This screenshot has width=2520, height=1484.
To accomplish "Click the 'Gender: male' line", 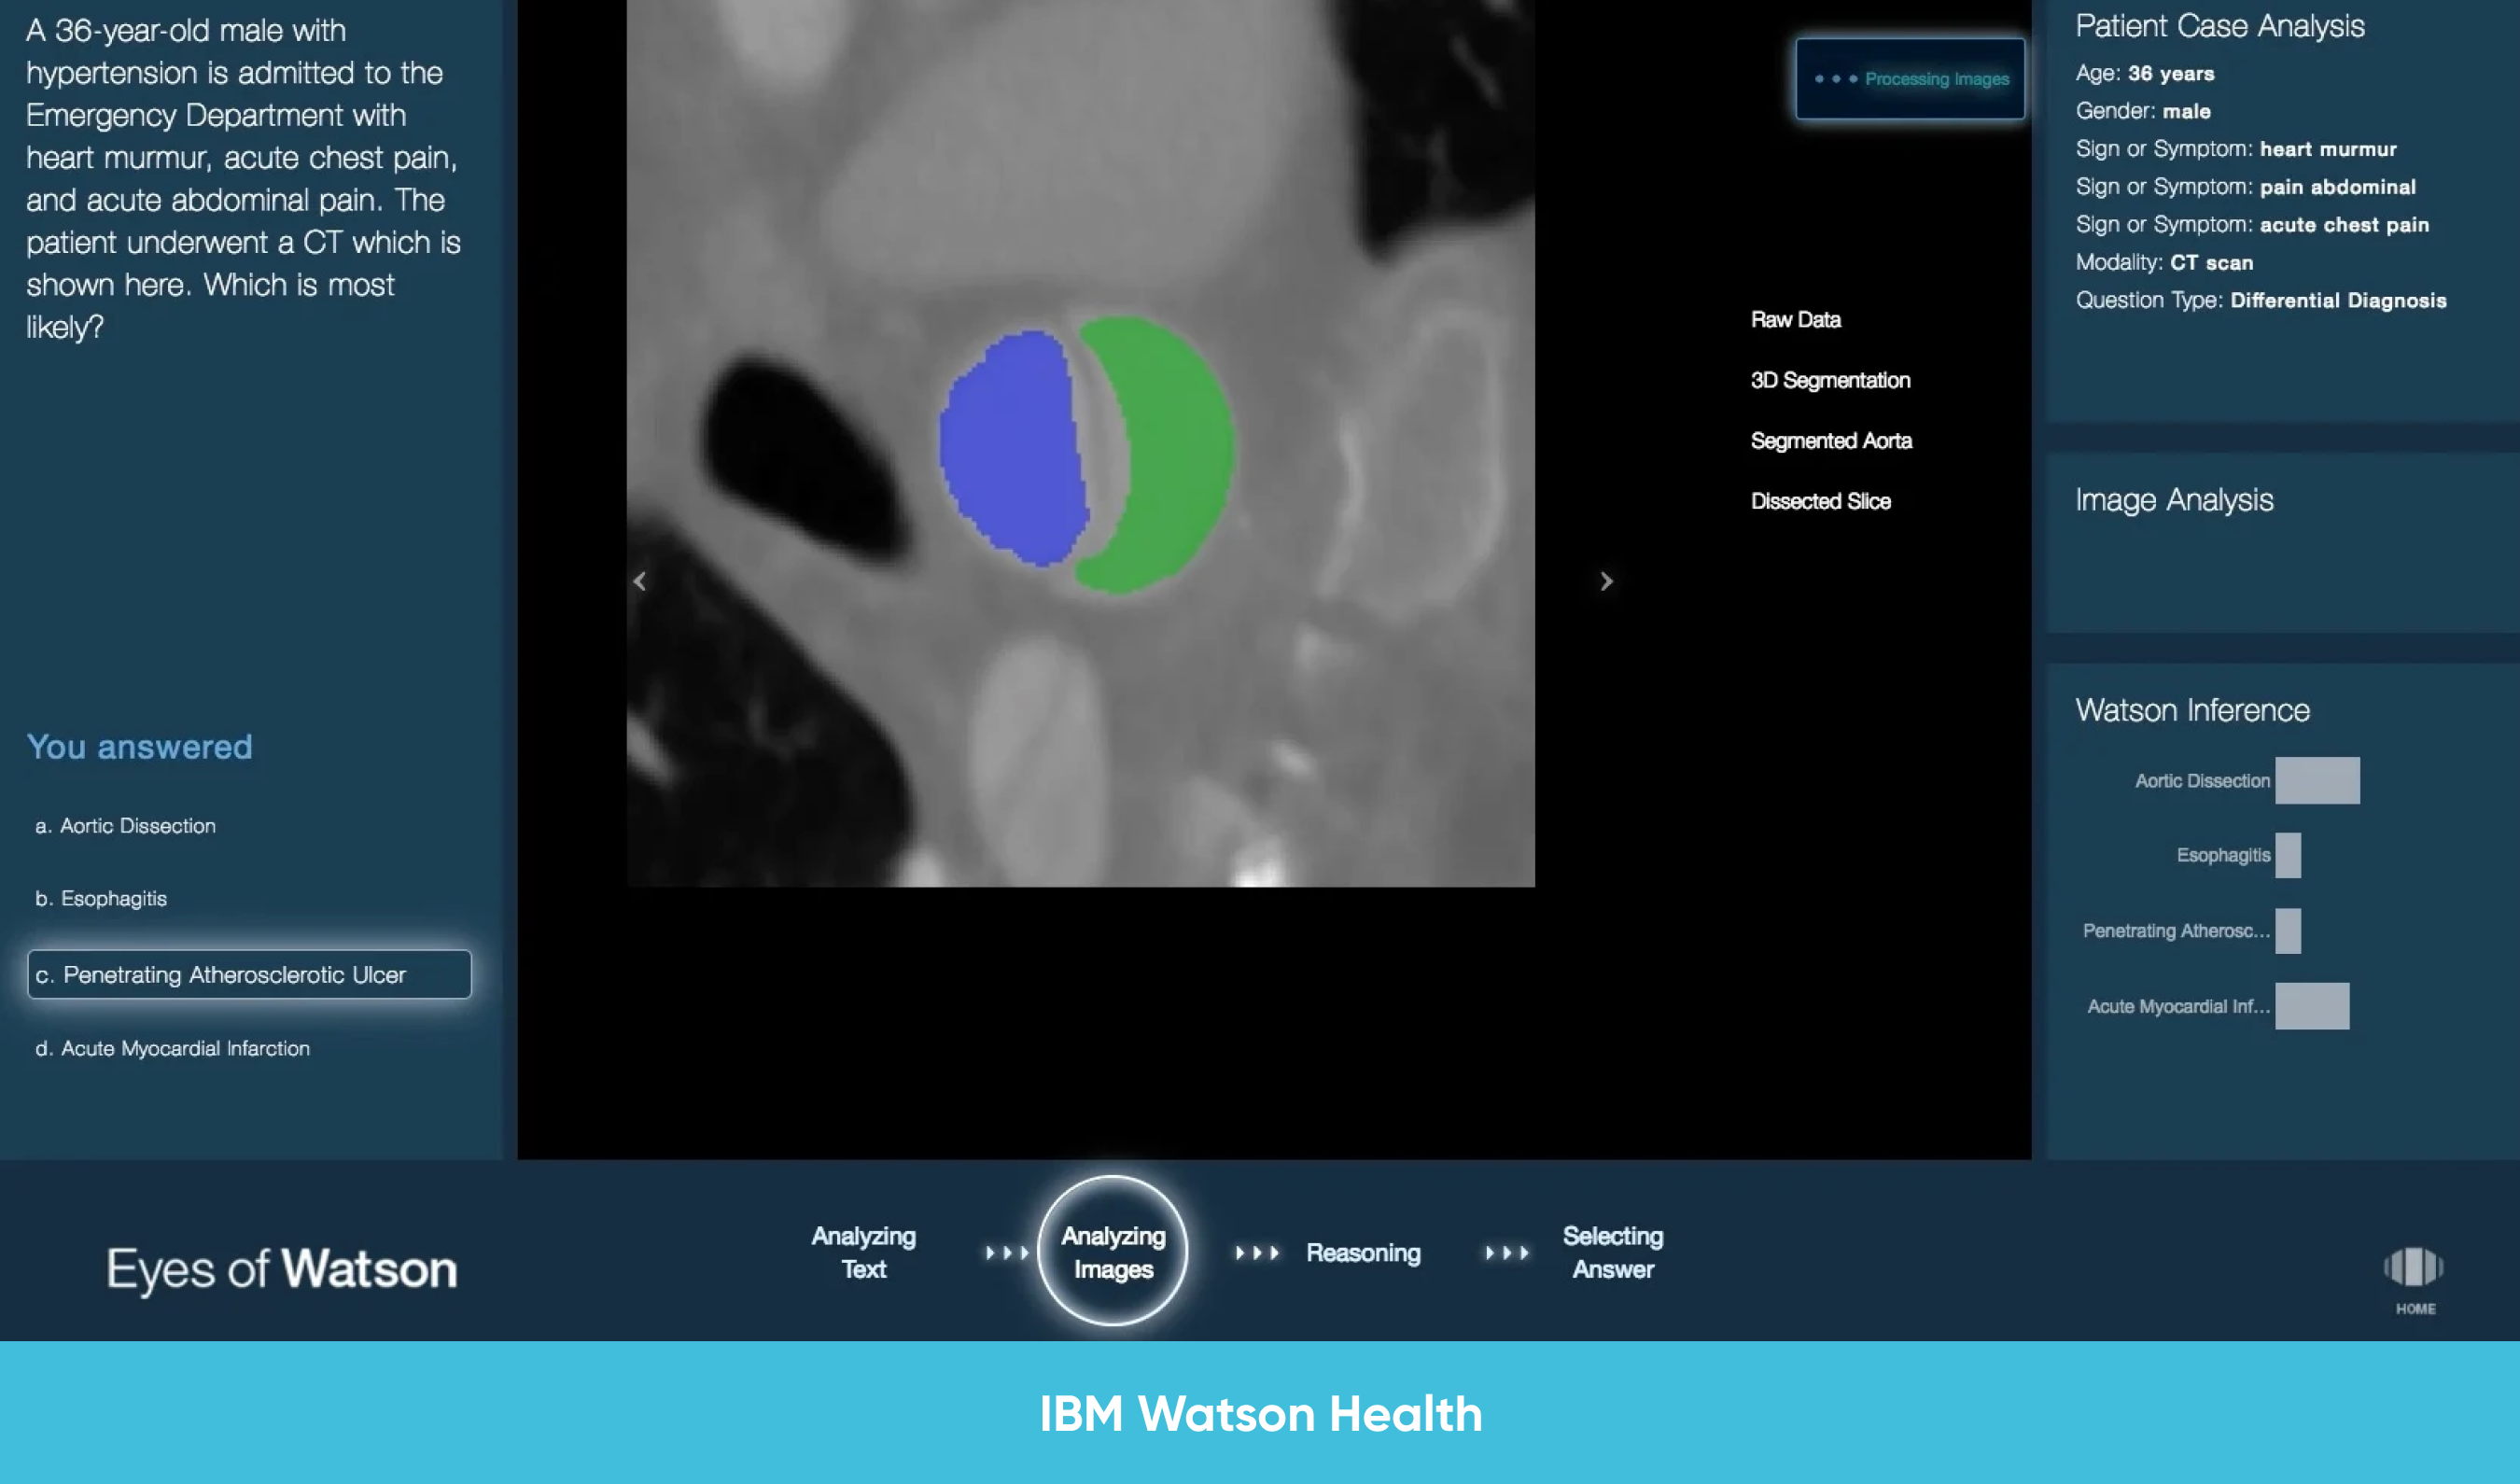I will click(2142, 111).
